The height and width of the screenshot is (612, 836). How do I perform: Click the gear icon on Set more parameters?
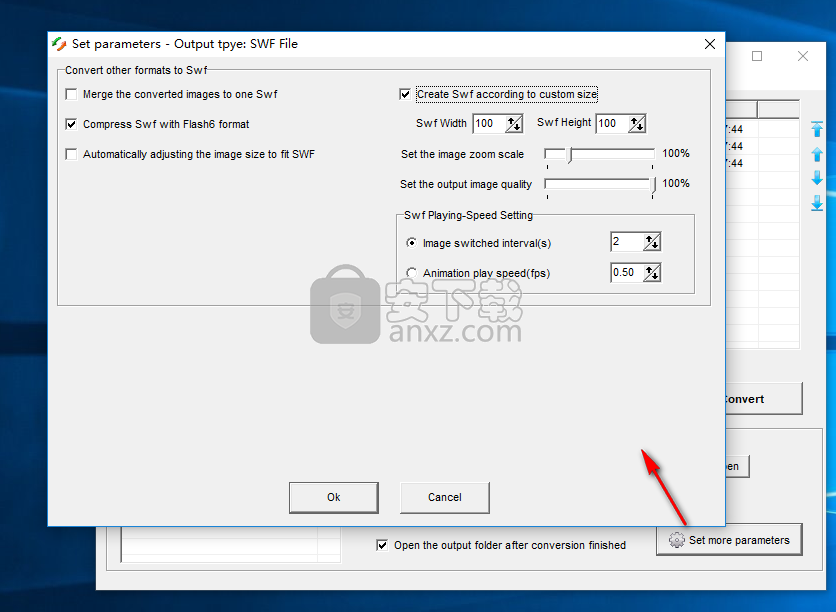pyautogui.click(x=677, y=540)
